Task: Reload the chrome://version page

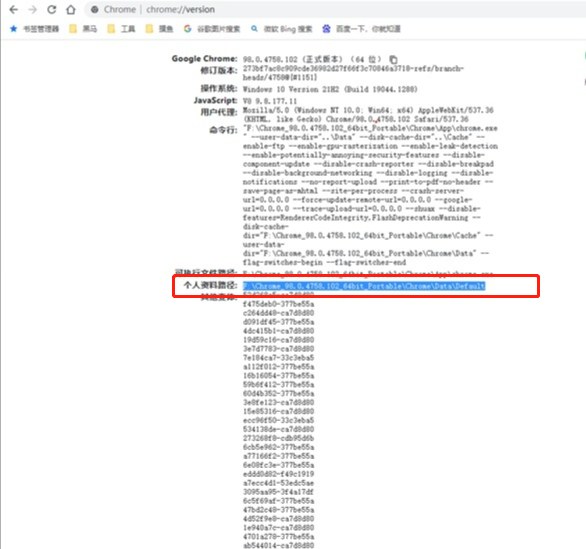Action: 52,9
